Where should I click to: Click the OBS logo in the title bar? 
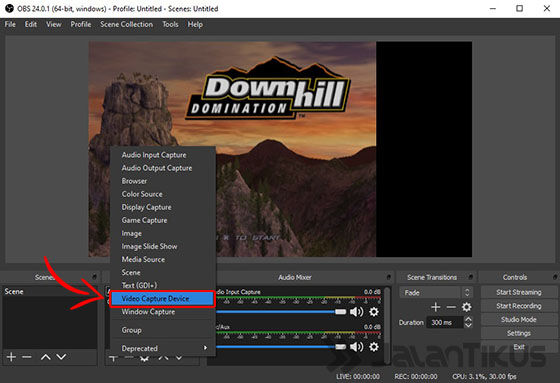tap(9, 8)
